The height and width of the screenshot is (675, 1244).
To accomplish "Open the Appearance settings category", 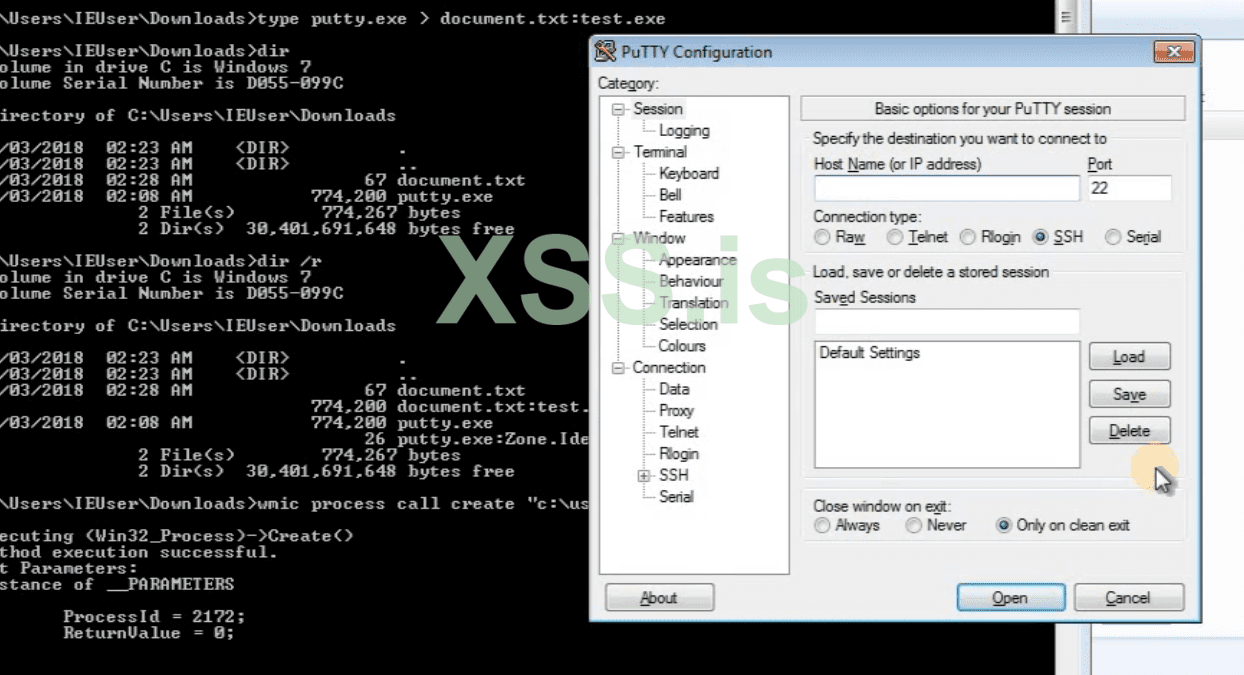I will (x=697, y=260).
